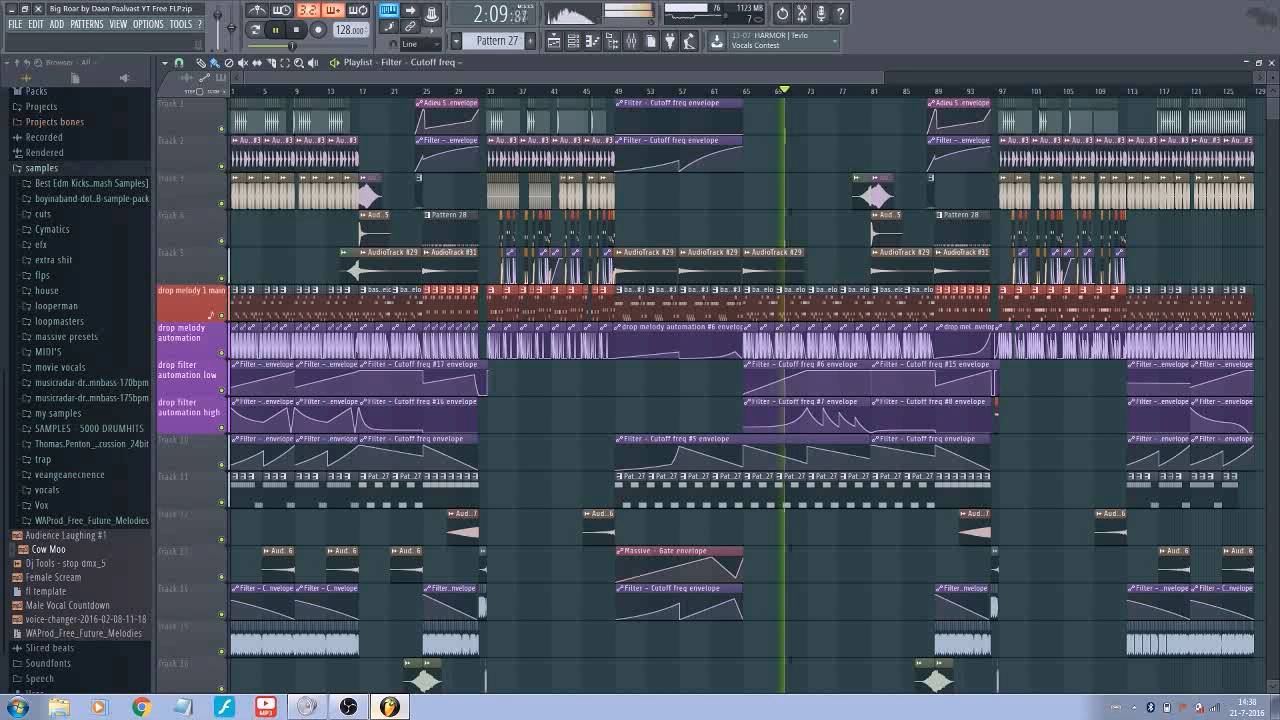The height and width of the screenshot is (720, 1280).
Task: Select the Cow Moo sample
Action: [48, 549]
